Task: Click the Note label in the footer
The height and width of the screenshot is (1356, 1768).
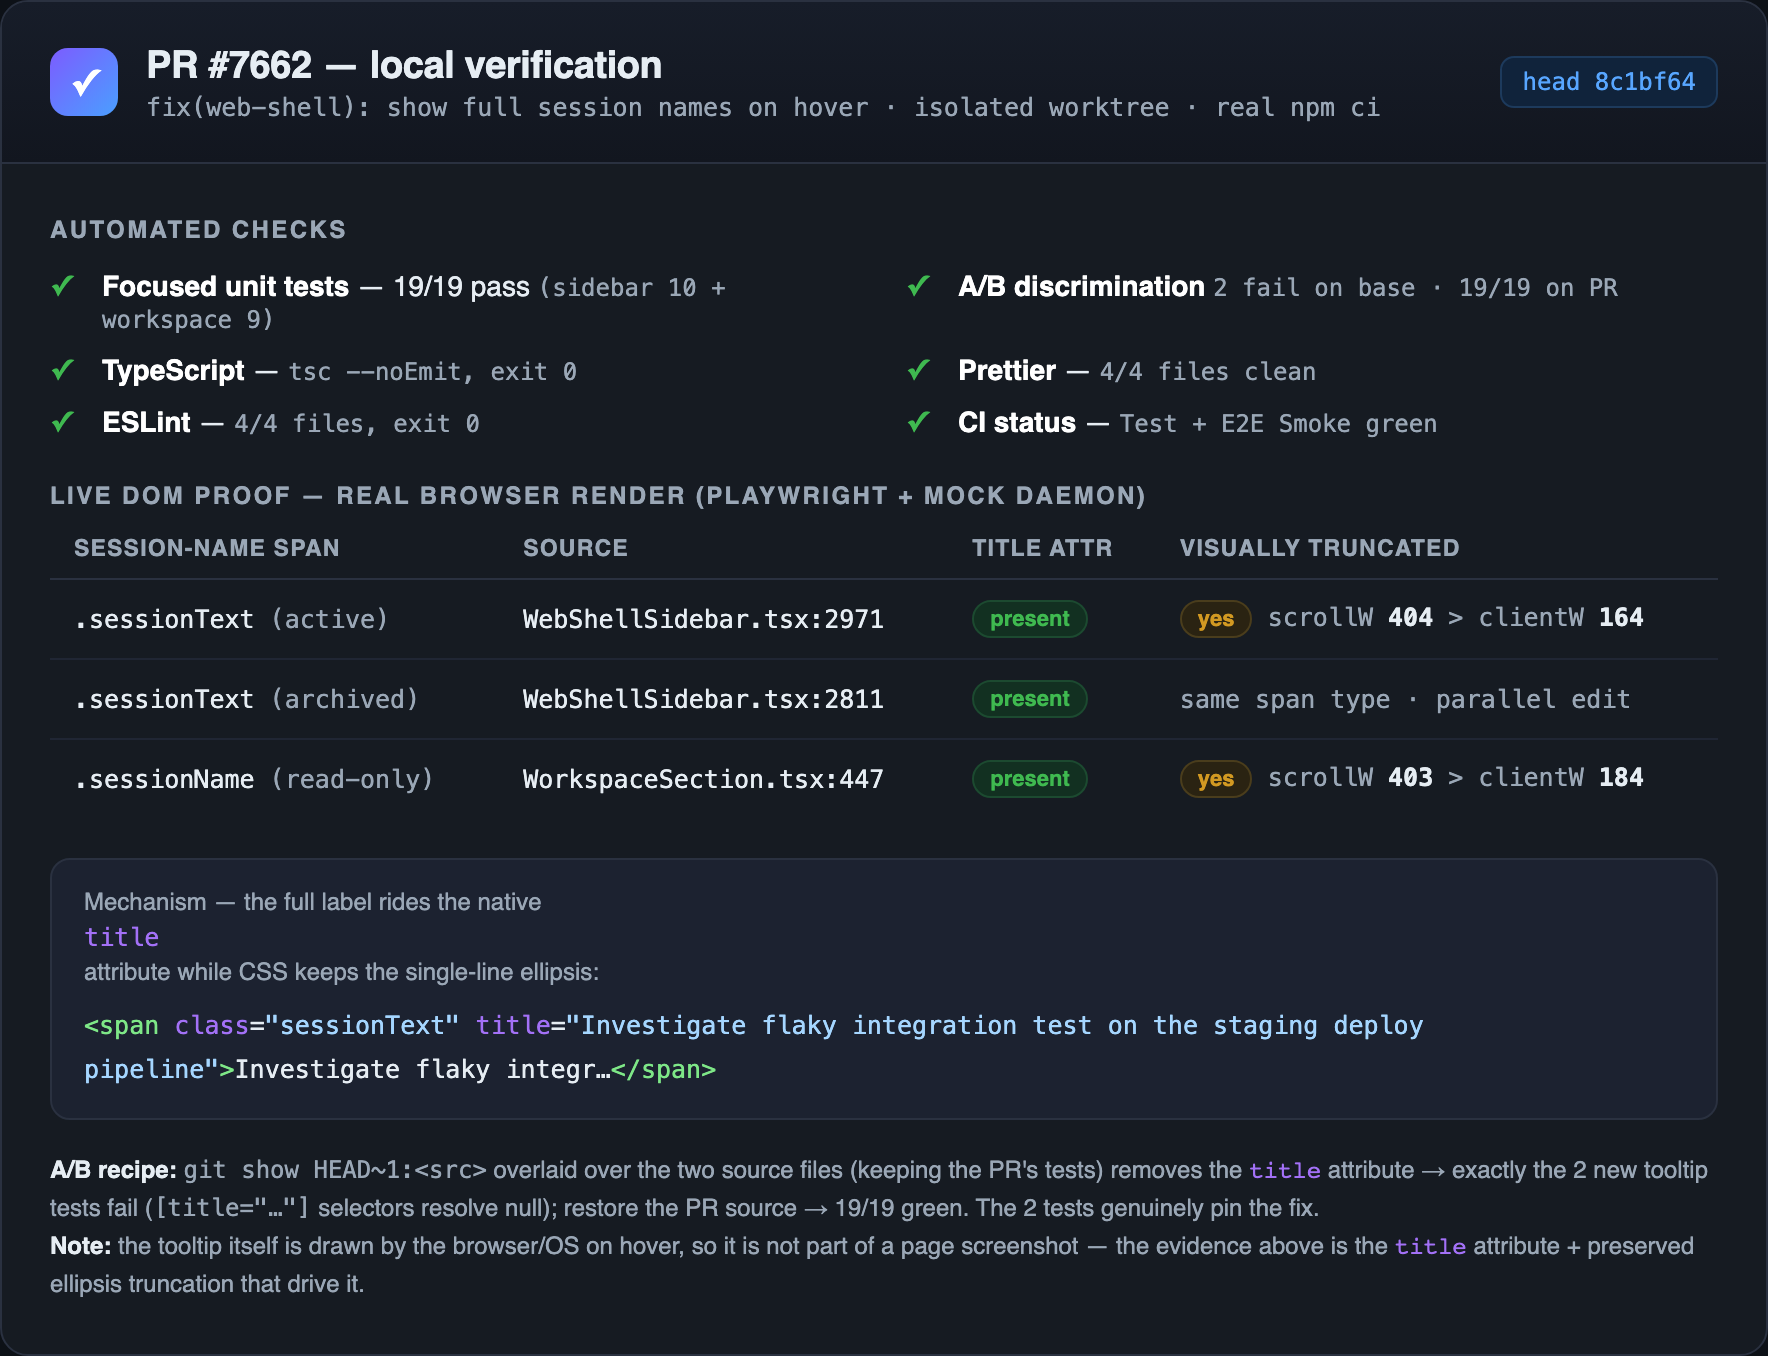Action: [x=80, y=1246]
